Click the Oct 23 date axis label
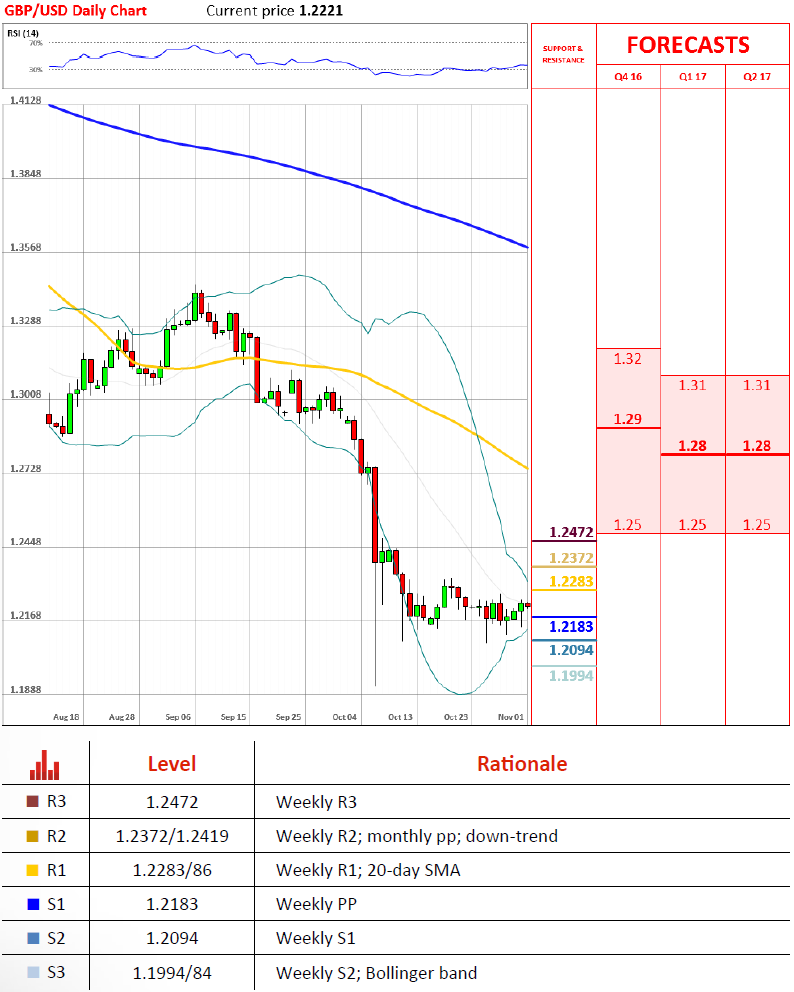The image size is (794, 992). 456,717
